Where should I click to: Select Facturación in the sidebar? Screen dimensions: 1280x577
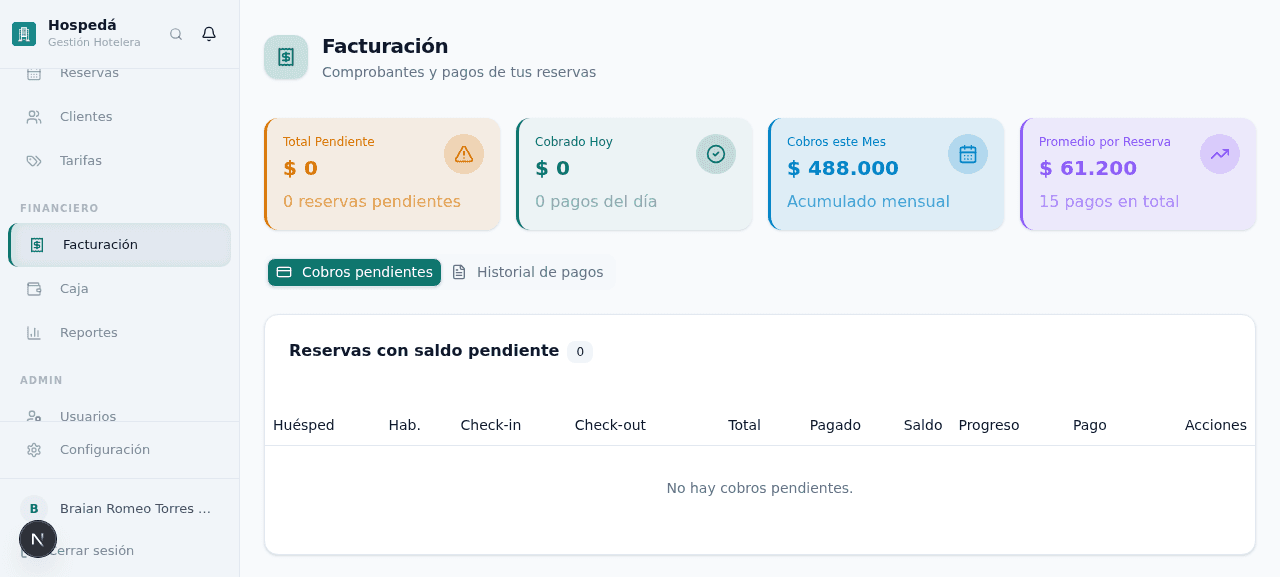coord(120,245)
